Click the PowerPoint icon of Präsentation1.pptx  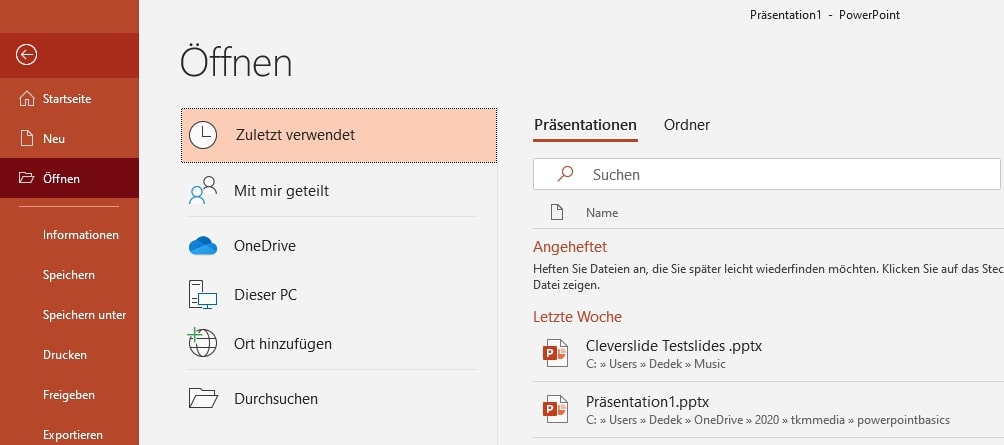point(555,409)
